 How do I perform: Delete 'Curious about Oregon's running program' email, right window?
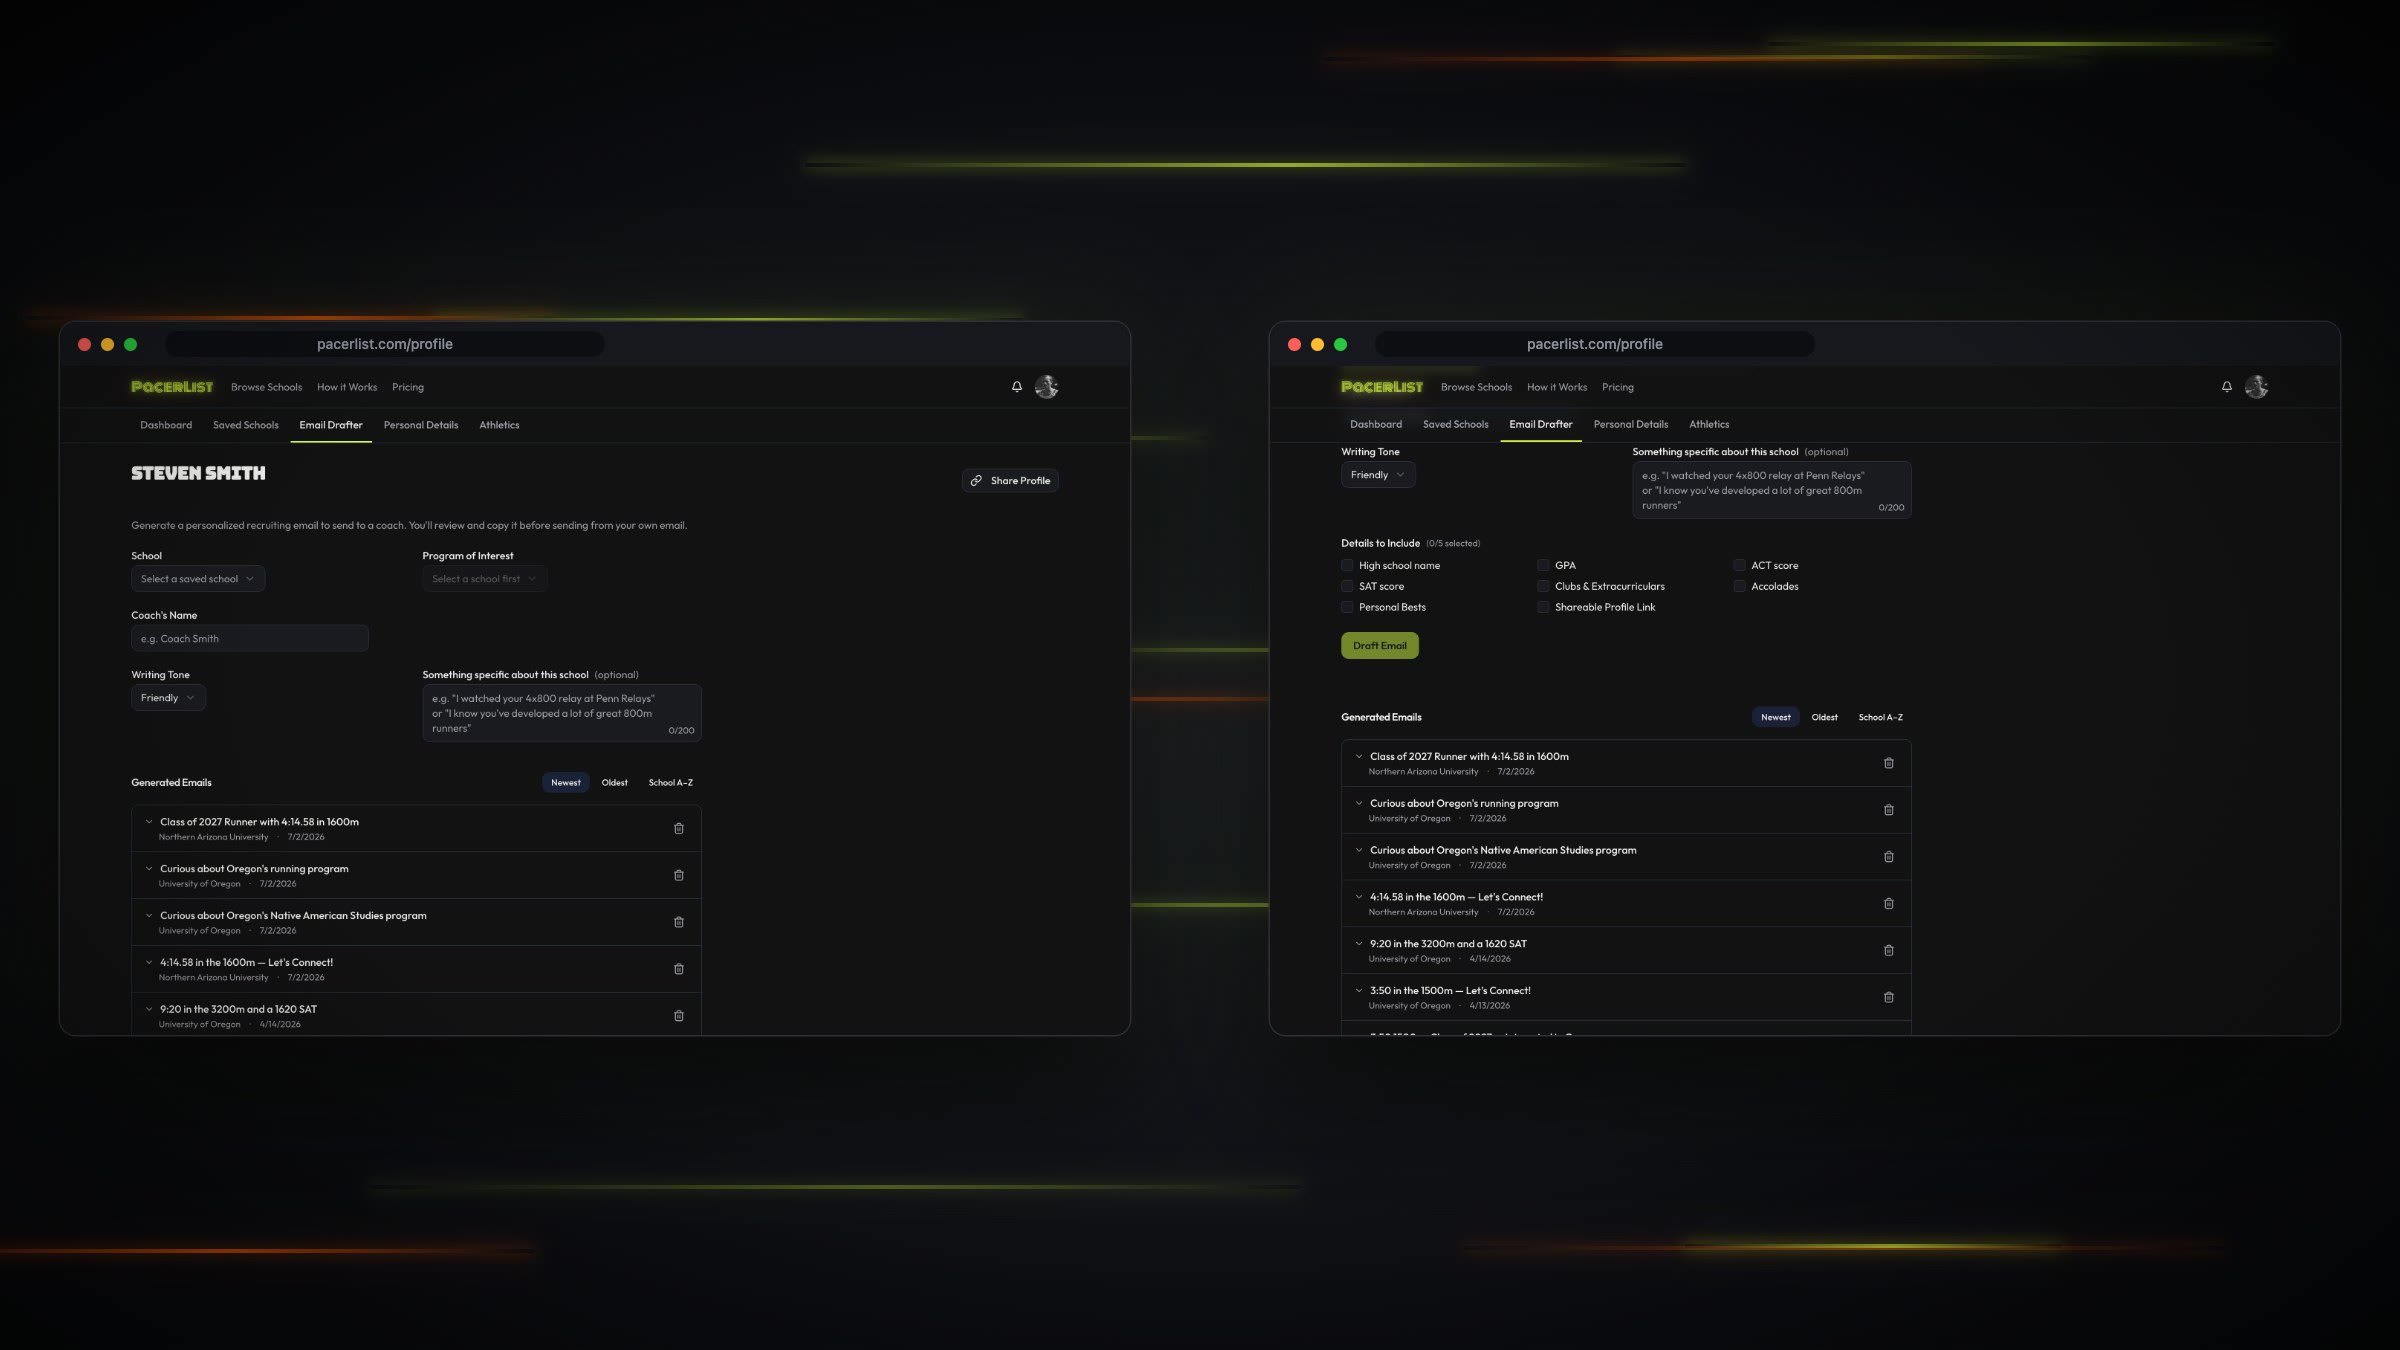tap(1889, 811)
